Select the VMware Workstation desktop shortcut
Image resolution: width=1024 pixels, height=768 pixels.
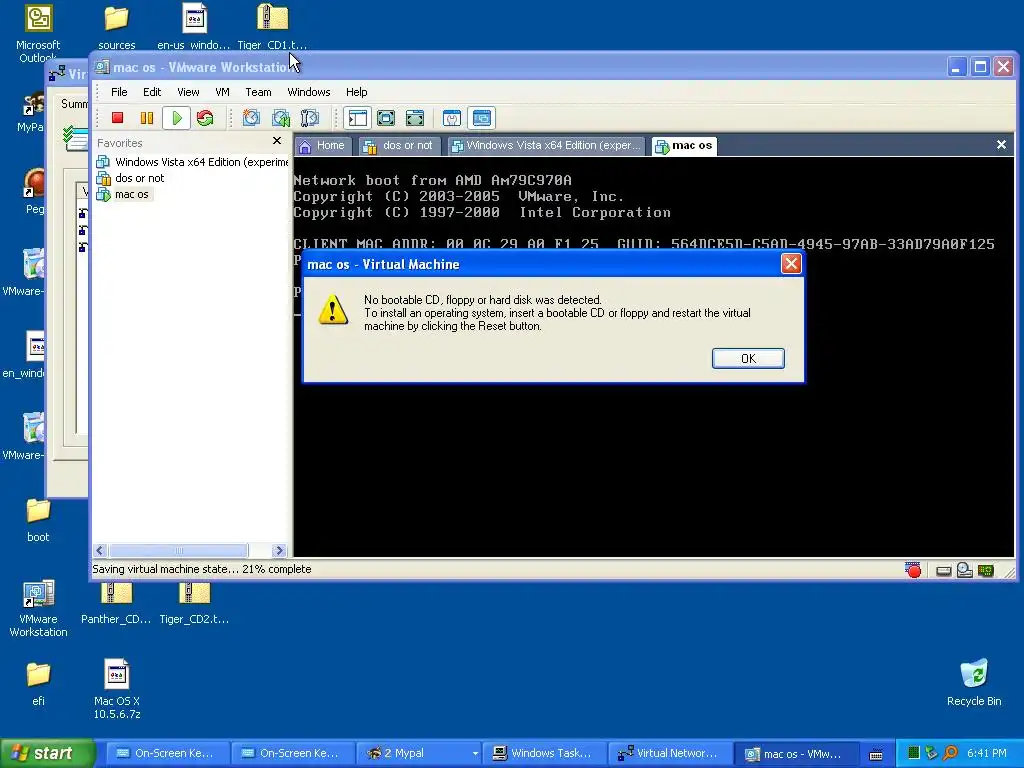[x=38, y=609]
